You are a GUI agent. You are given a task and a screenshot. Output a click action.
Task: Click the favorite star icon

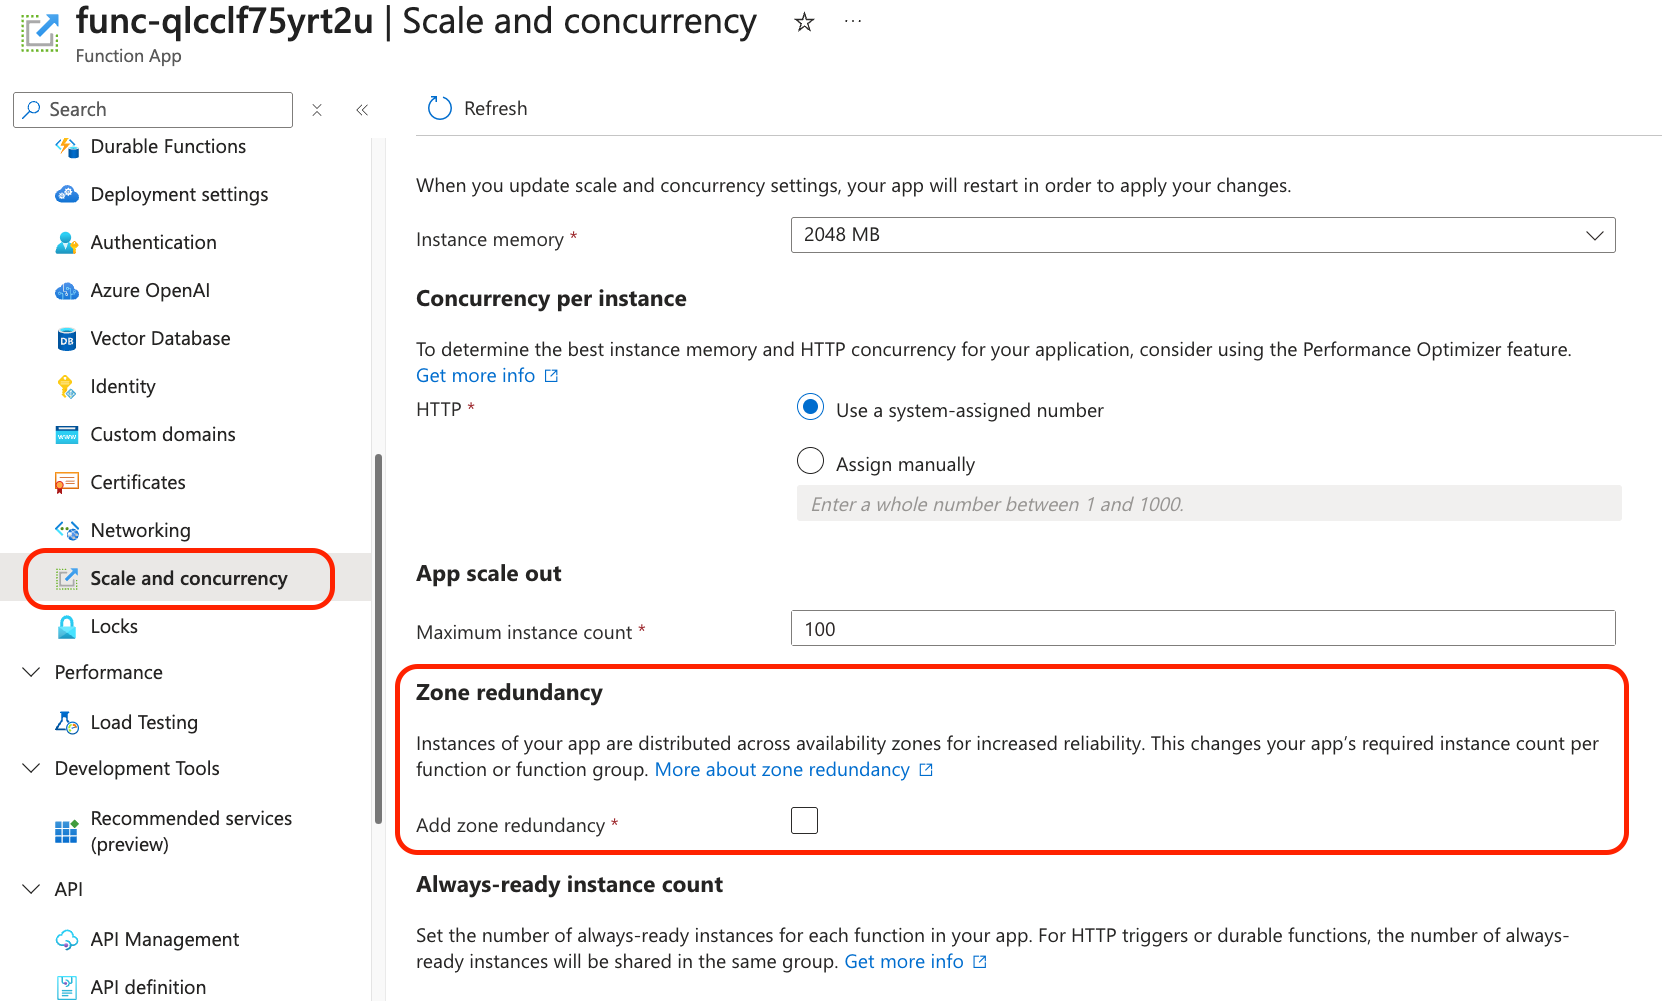[804, 22]
